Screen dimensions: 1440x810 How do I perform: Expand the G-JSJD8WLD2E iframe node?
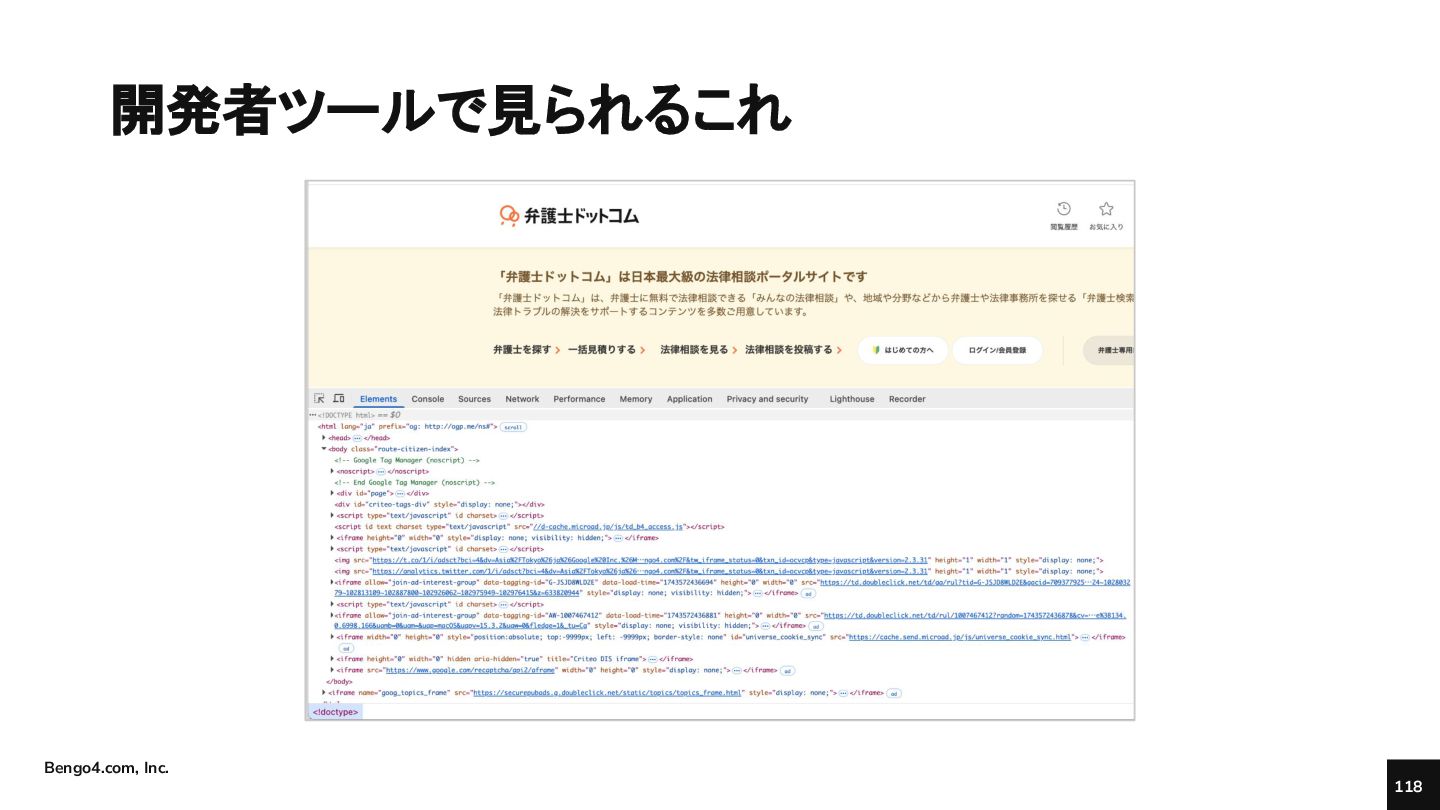pos(332,582)
